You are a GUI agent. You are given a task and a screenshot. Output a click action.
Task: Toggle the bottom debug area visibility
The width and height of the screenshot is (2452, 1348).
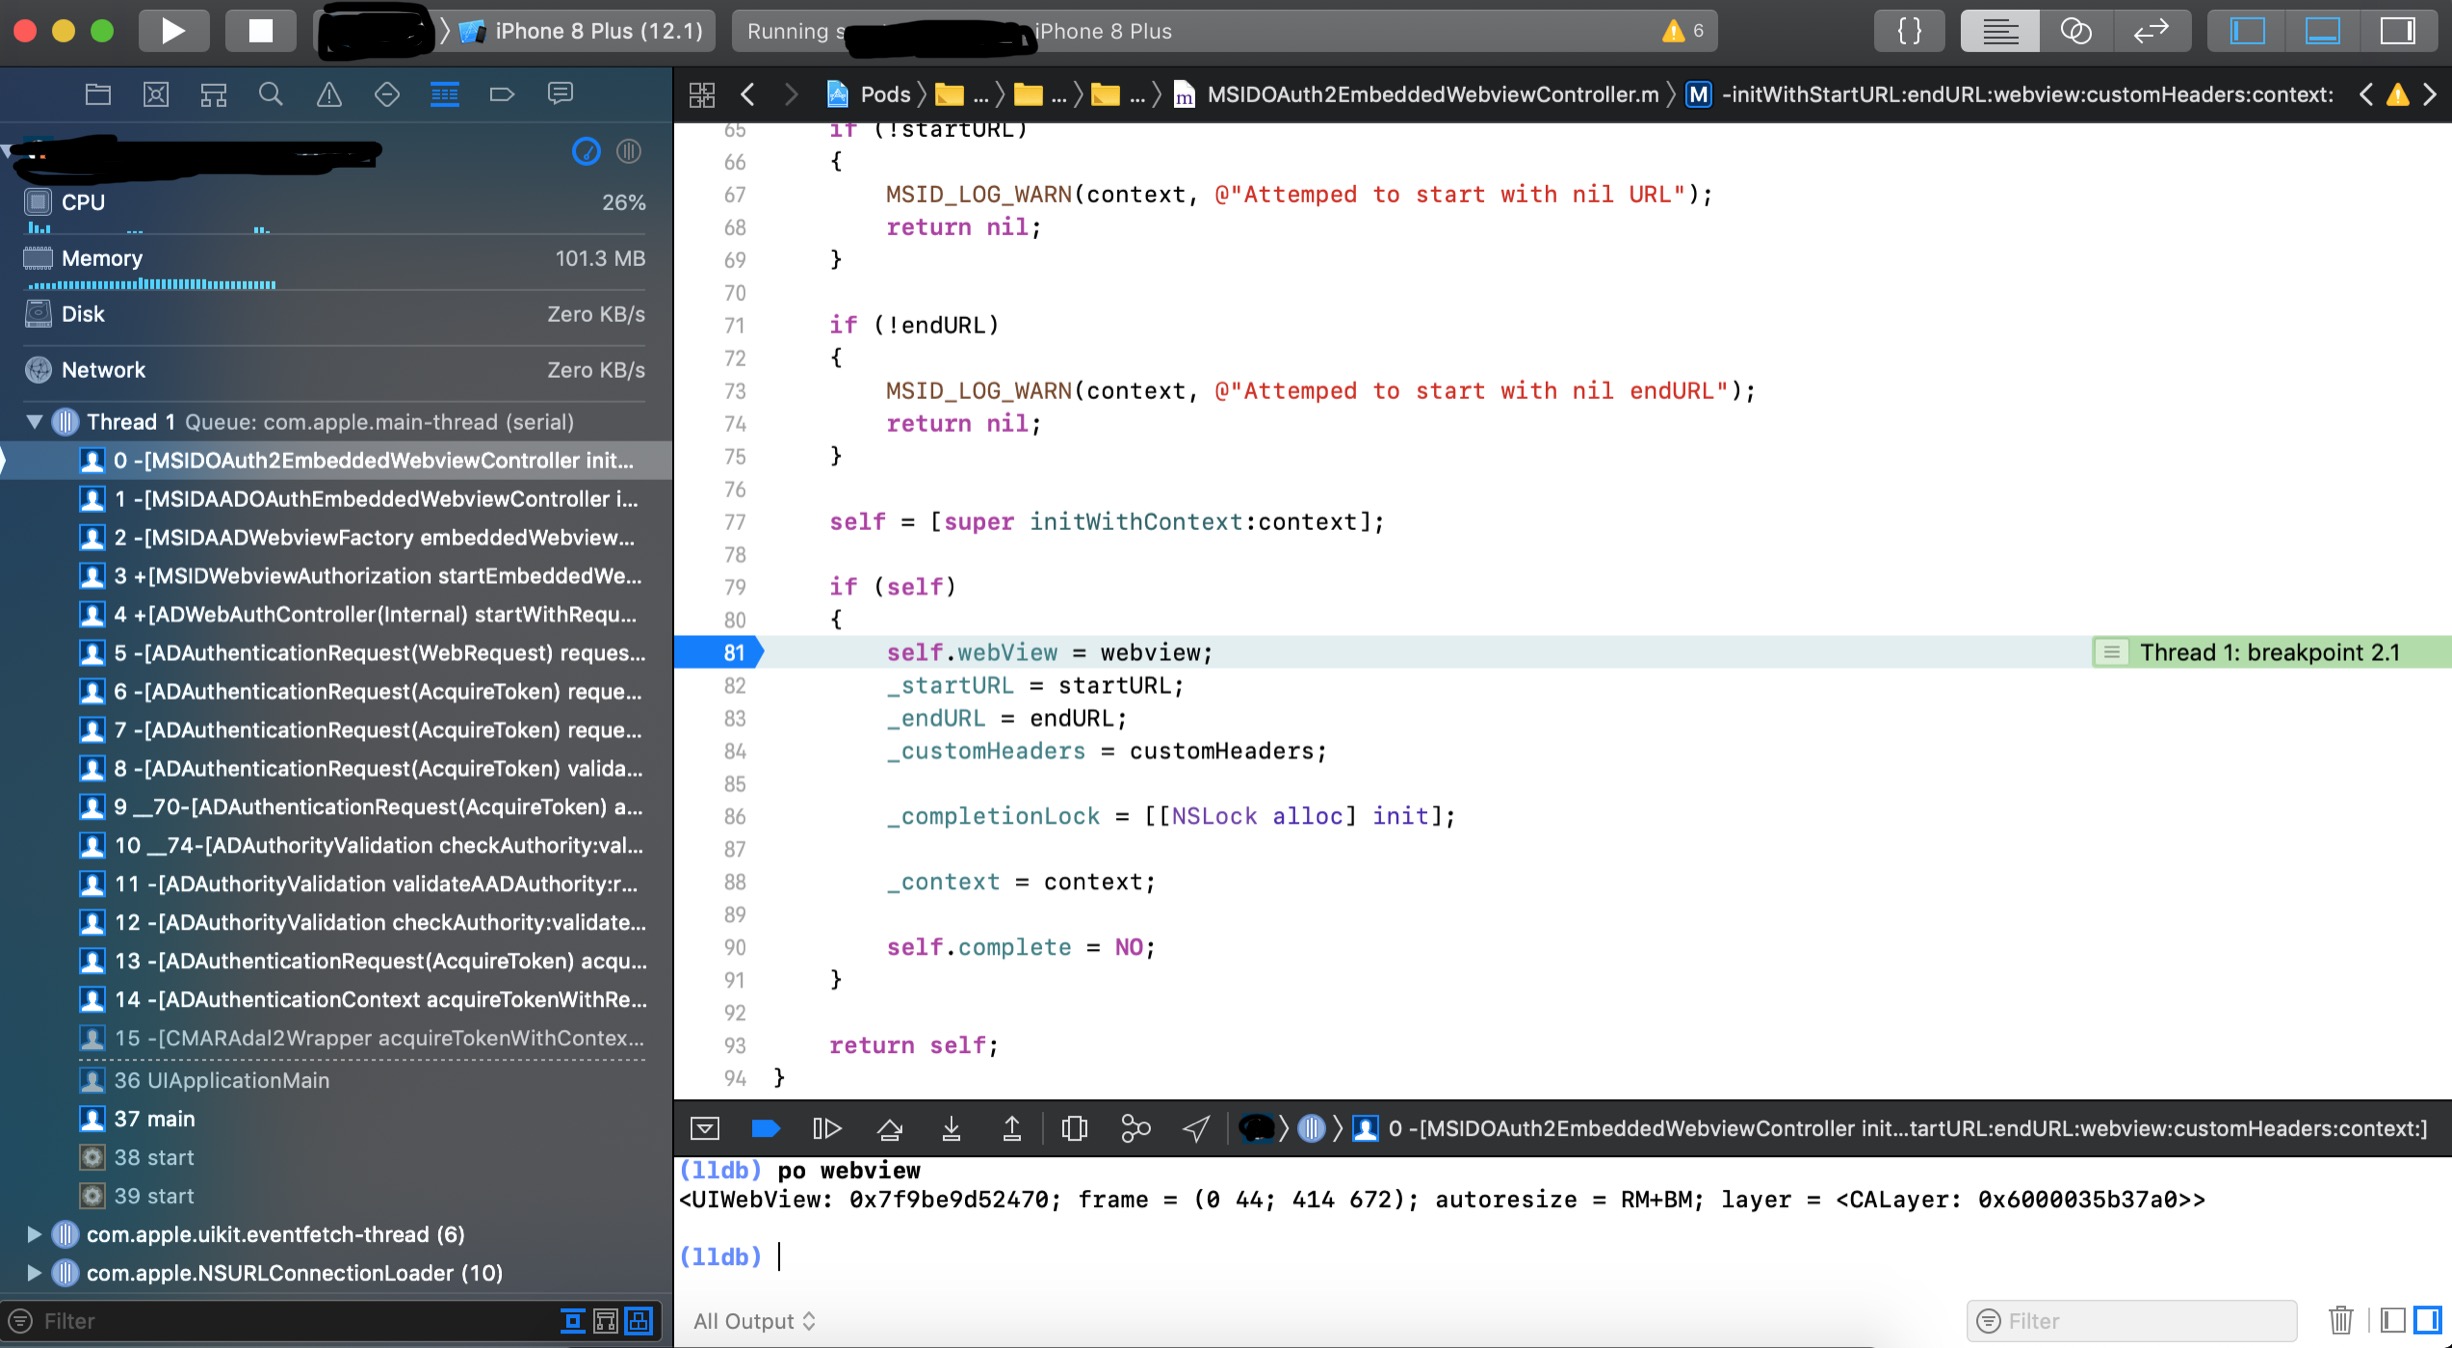tap(2322, 30)
